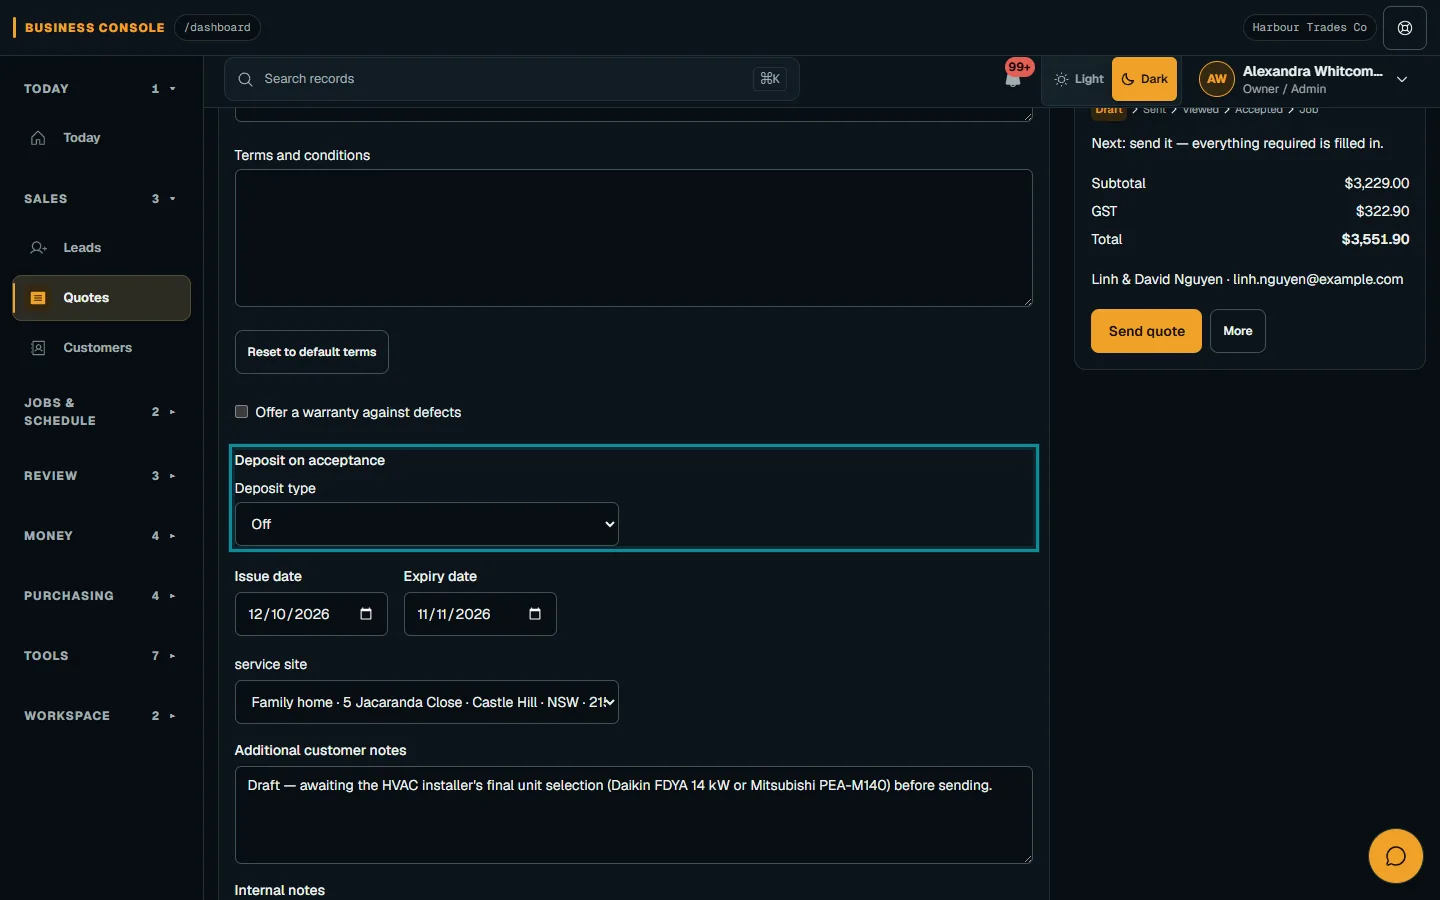
Task: Click the Customers contact icon
Action: (x=38, y=348)
